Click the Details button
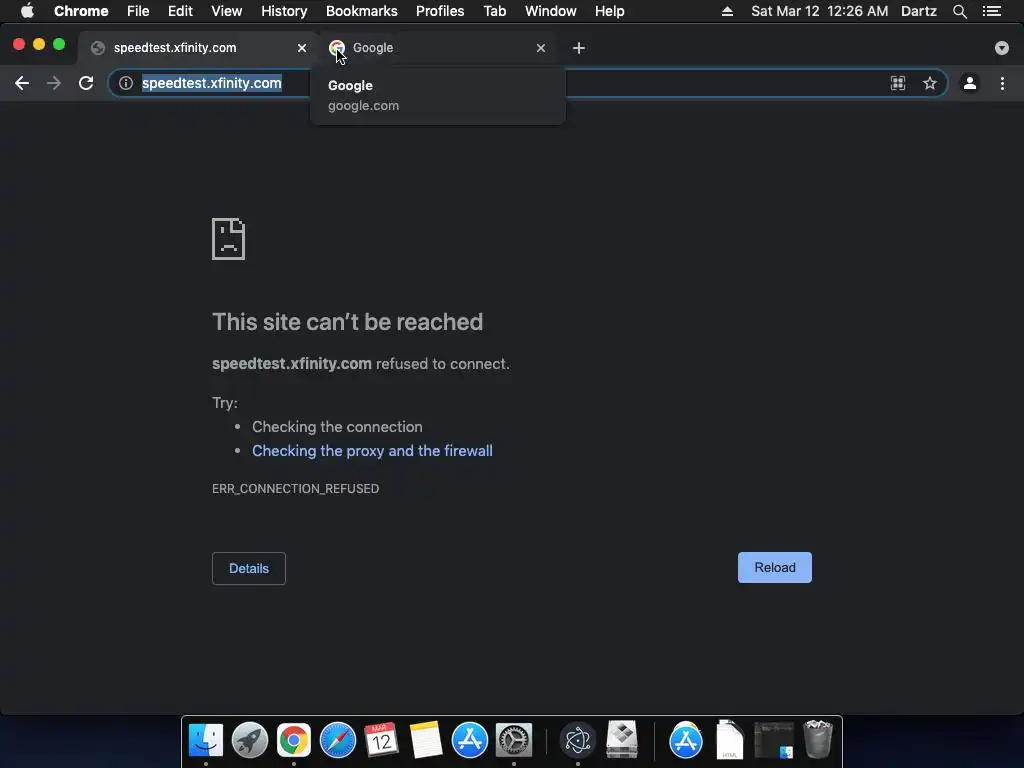1024x768 pixels. (x=249, y=569)
